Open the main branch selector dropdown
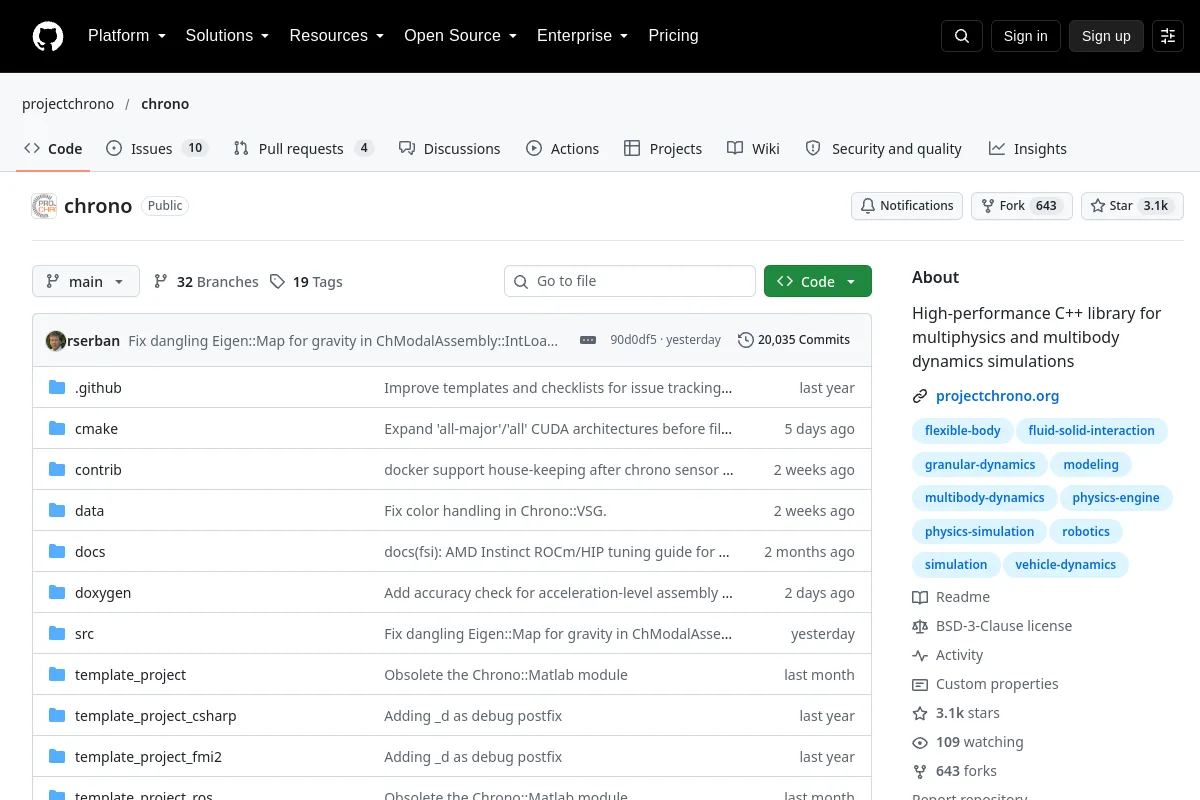 coord(86,281)
